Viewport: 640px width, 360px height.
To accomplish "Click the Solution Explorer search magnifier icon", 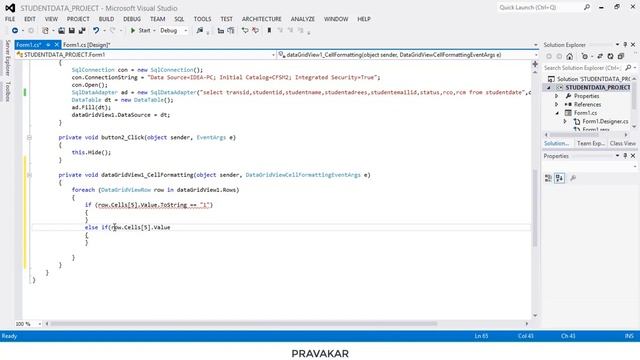I will (x=628, y=68).
